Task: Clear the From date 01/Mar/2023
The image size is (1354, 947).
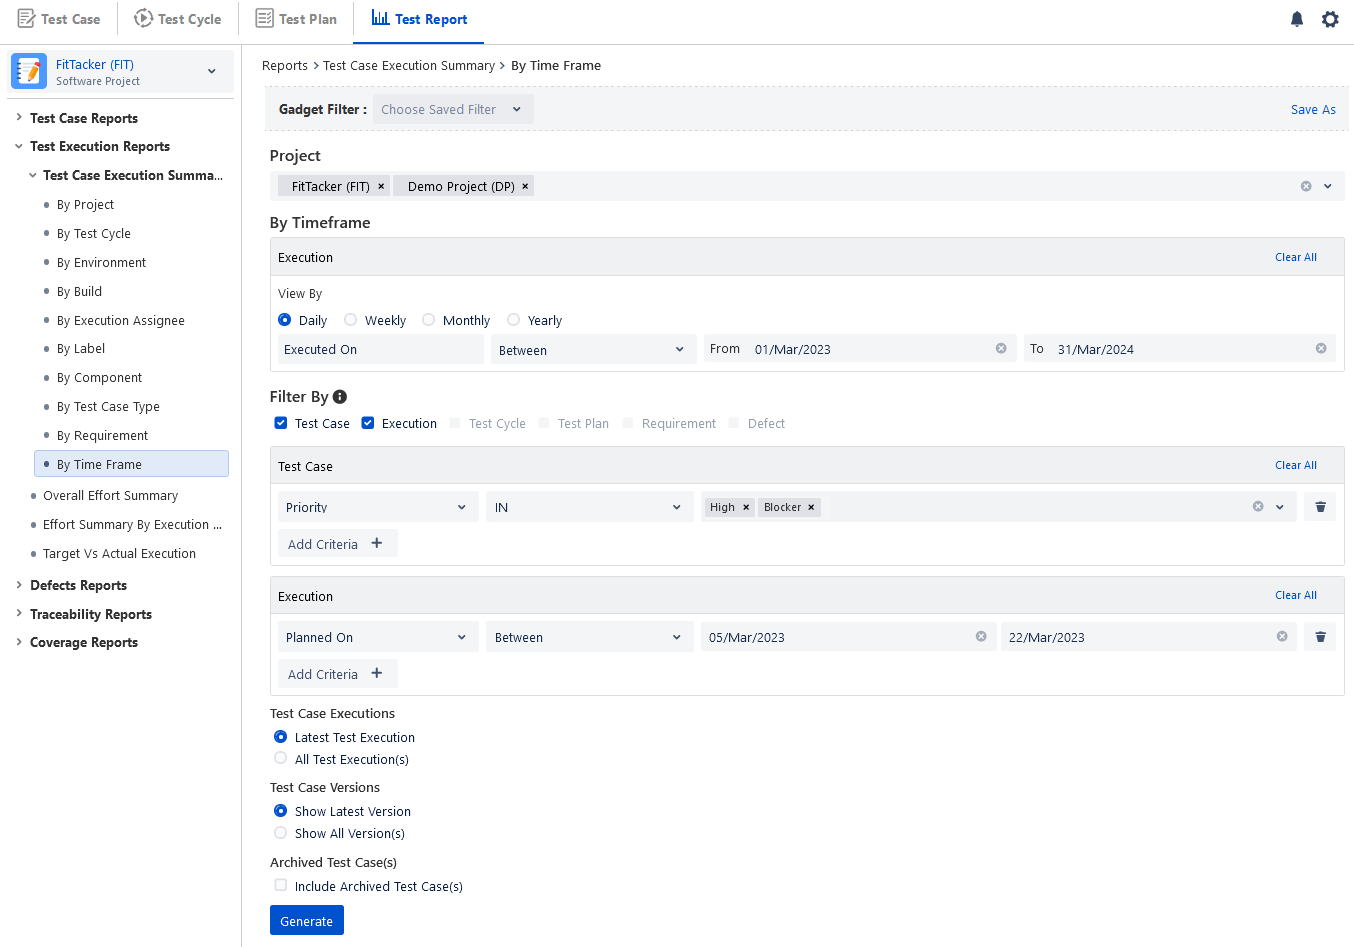Action: point(1001,348)
